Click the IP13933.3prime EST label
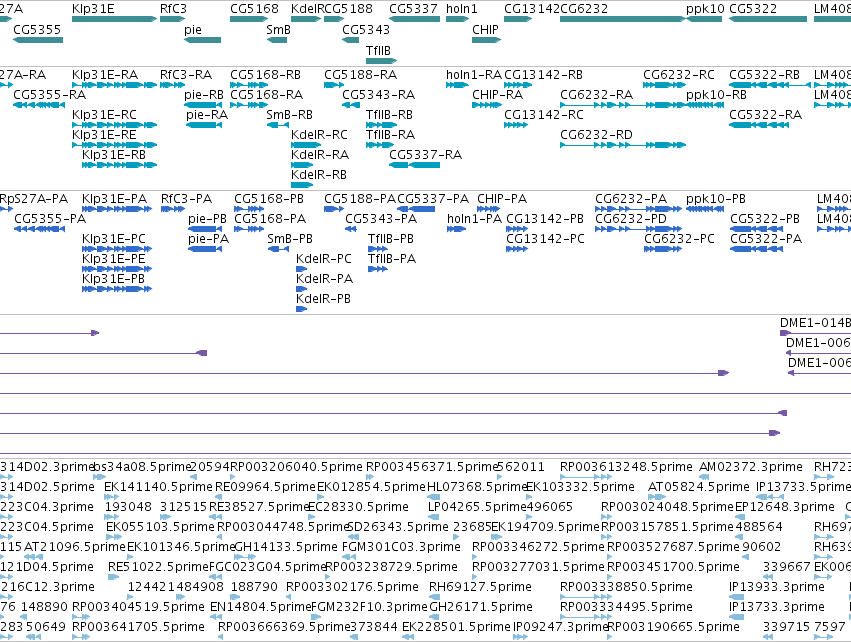 pyautogui.click(x=777, y=587)
